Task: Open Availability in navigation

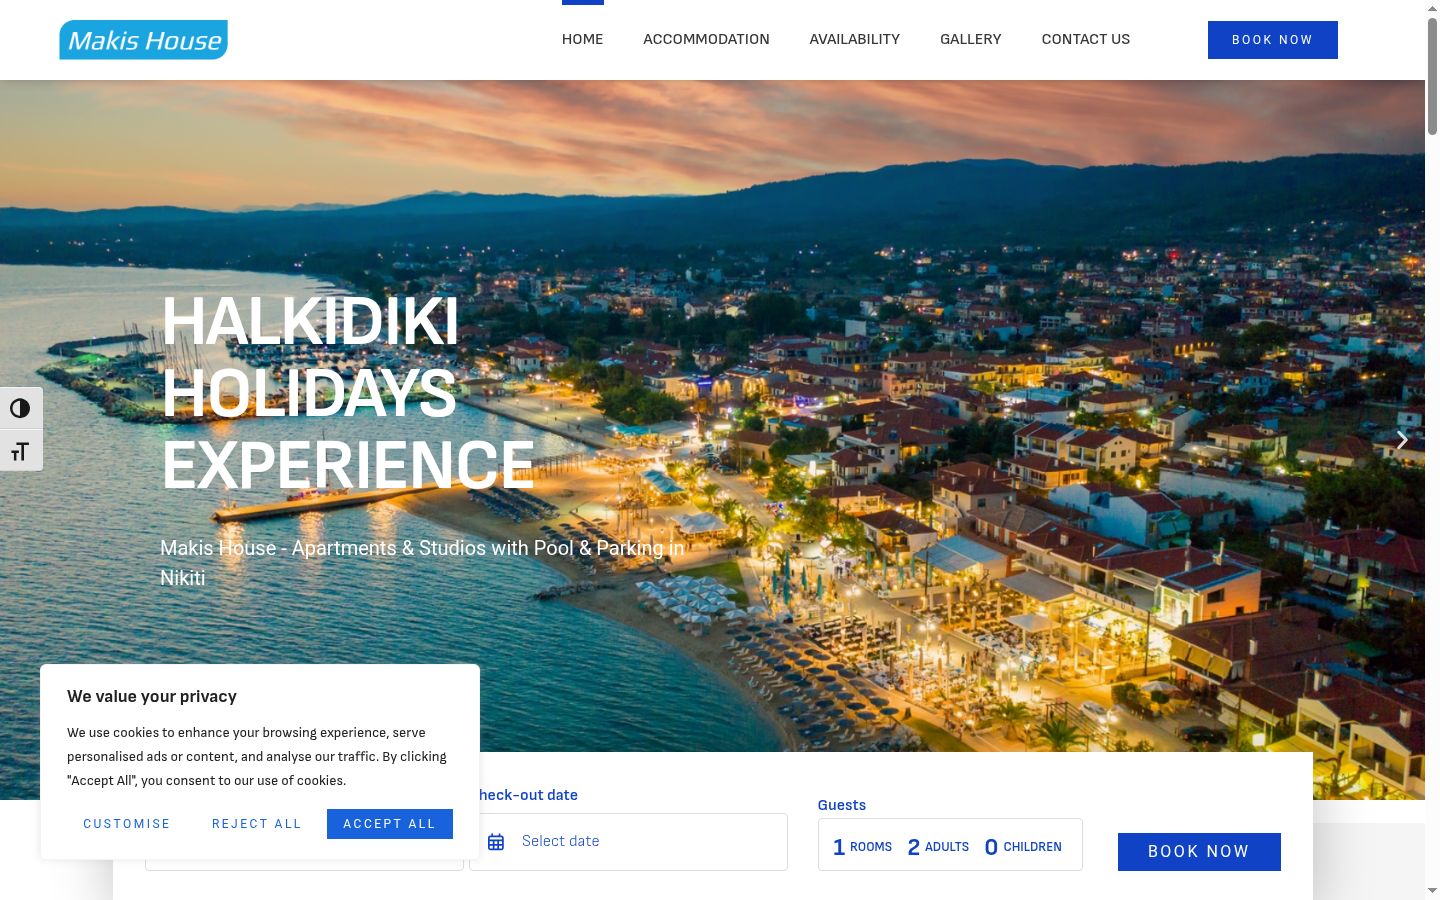Action: pyautogui.click(x=855, y=39)
